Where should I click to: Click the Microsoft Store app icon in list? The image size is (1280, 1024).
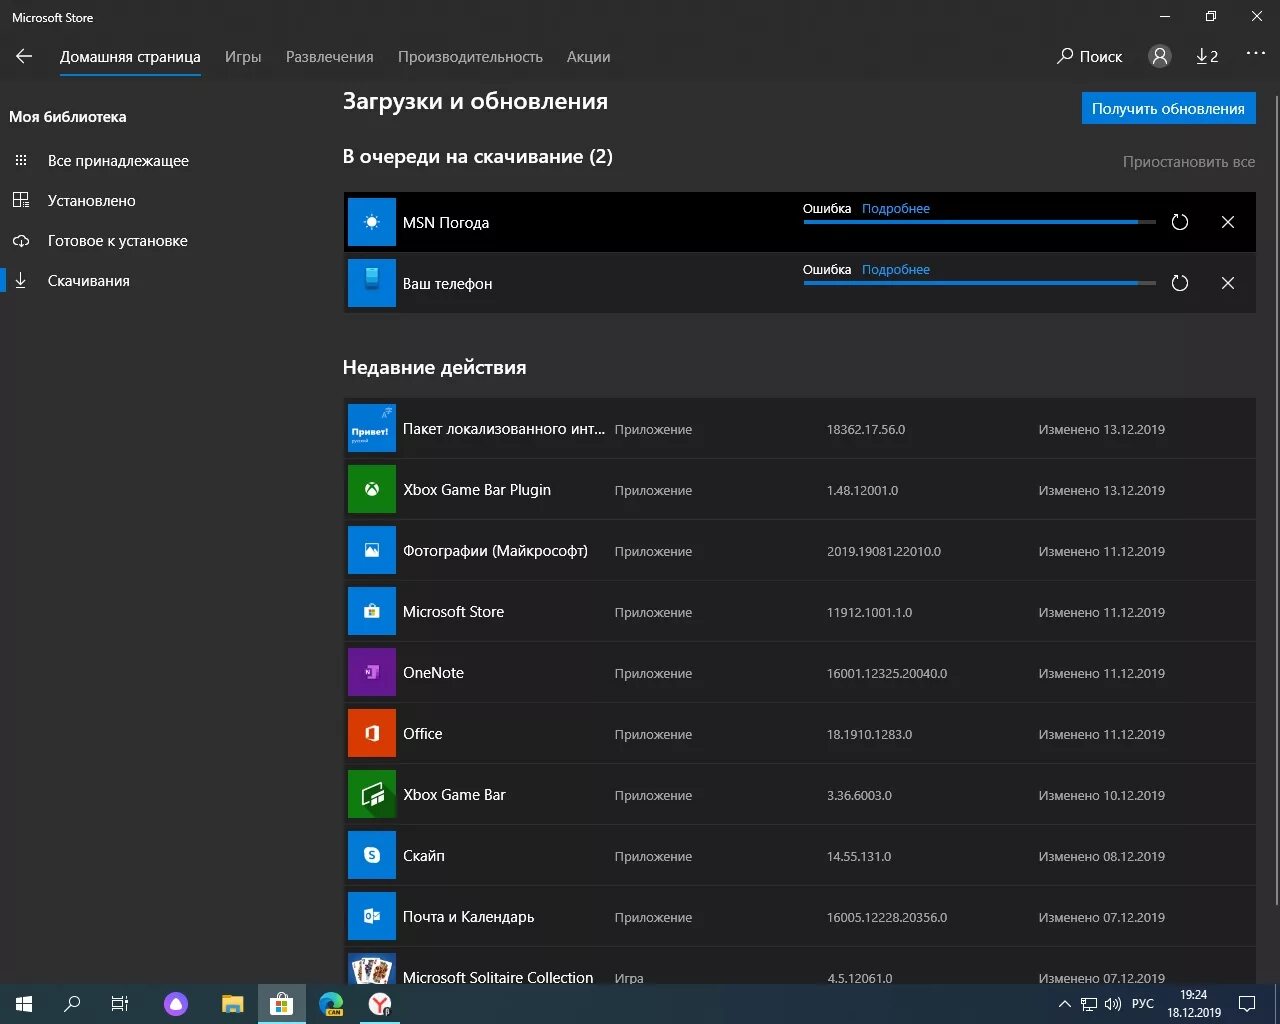click(372, 612)
